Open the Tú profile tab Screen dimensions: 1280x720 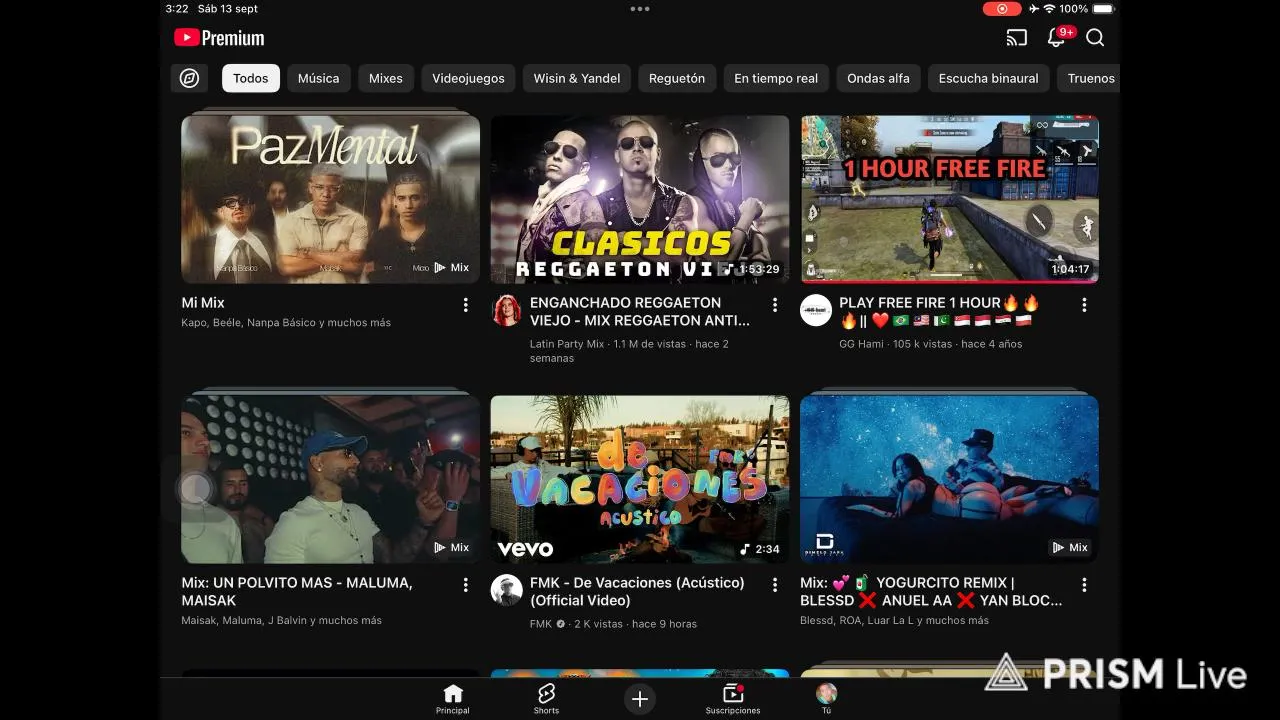(826, 699)
